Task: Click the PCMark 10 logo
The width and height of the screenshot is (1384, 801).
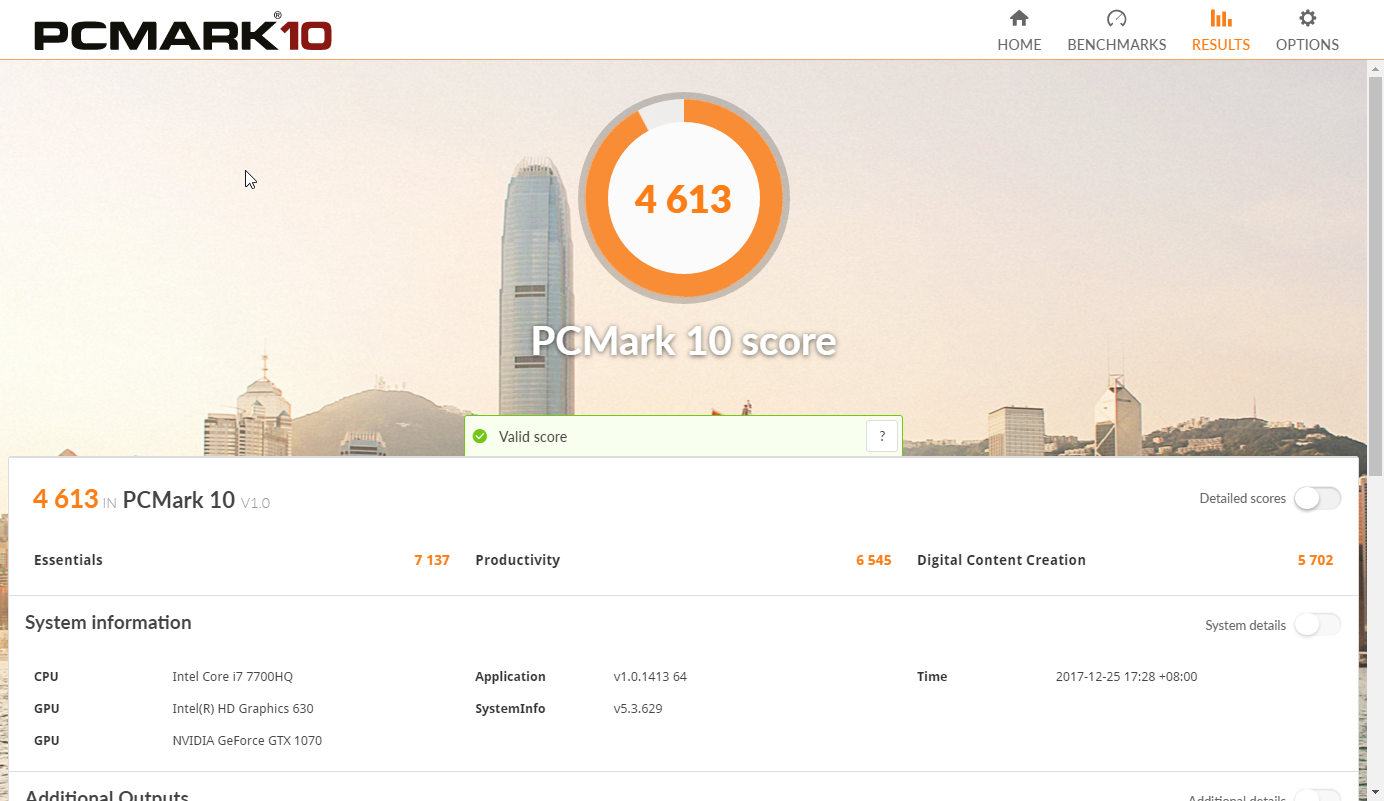Action: (x=183, y=33)
